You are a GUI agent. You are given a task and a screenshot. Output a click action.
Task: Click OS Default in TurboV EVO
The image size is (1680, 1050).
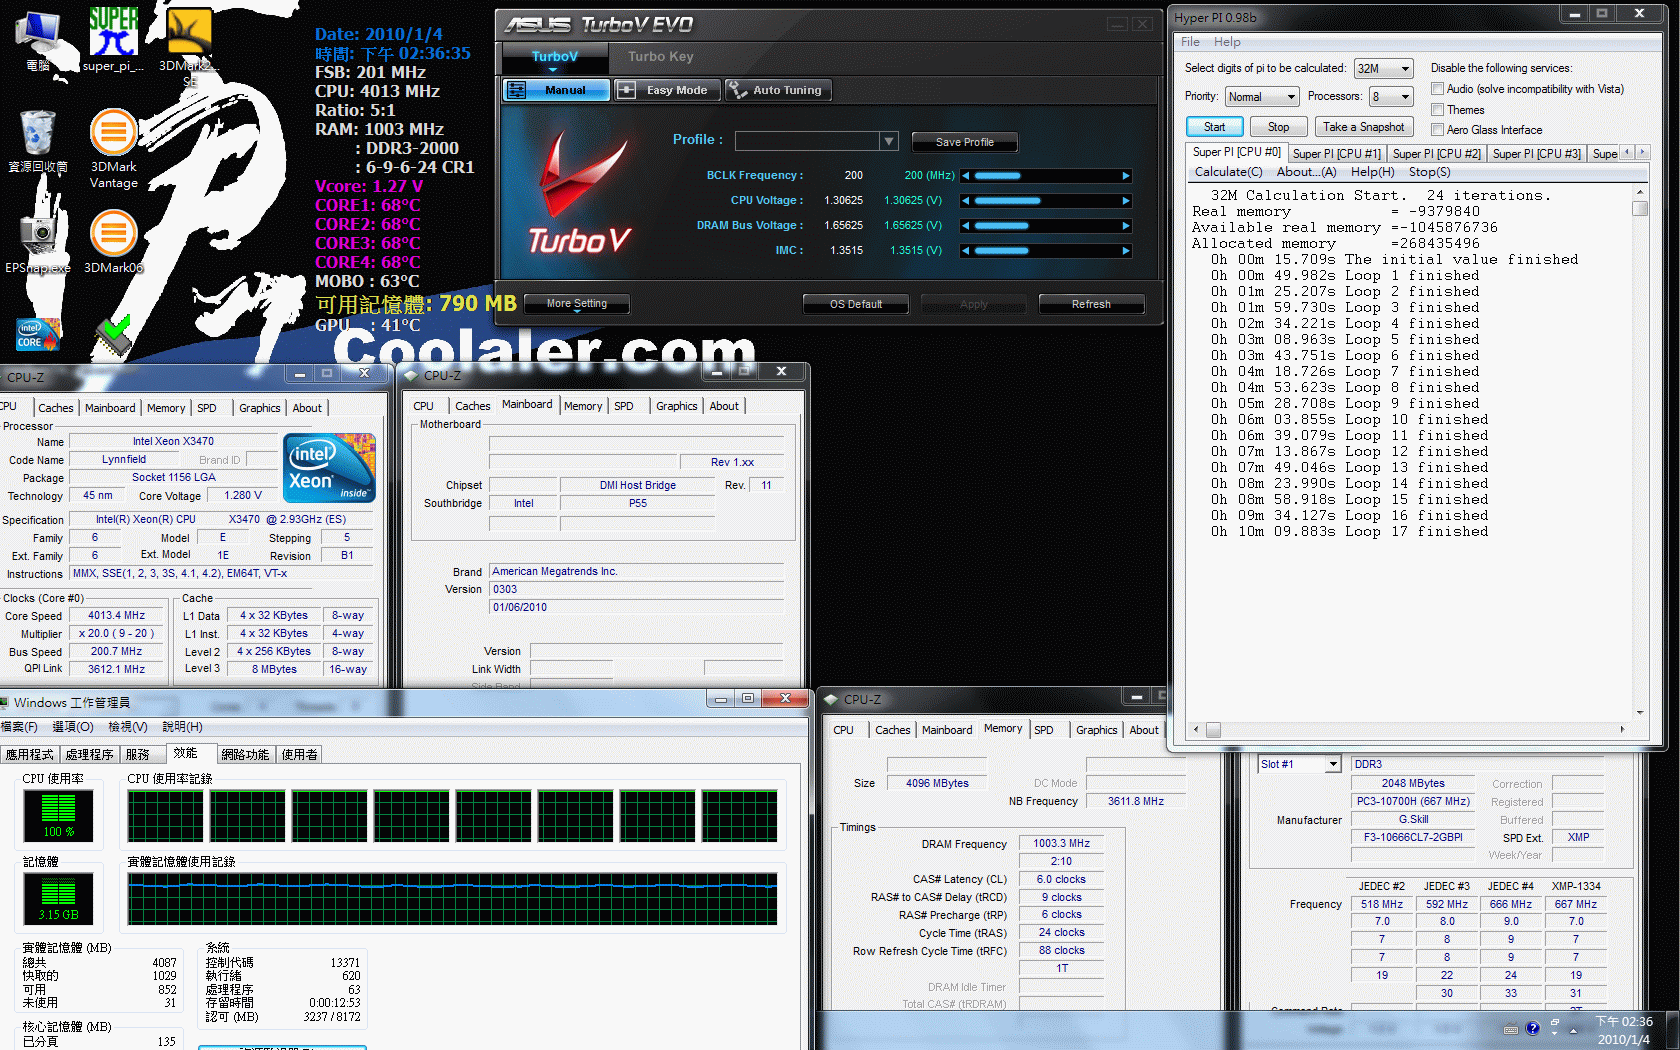click(856, 305)
